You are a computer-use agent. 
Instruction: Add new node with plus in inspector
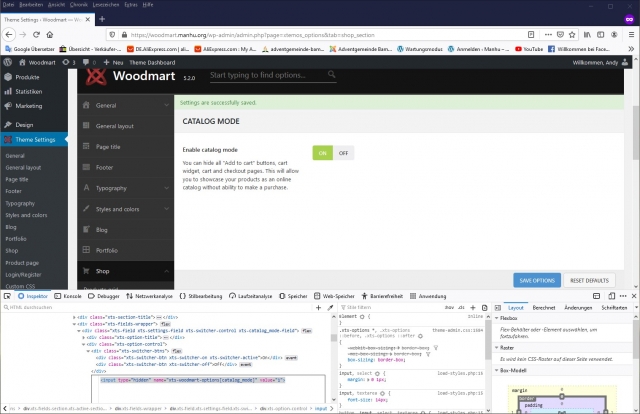coord(318,307)
